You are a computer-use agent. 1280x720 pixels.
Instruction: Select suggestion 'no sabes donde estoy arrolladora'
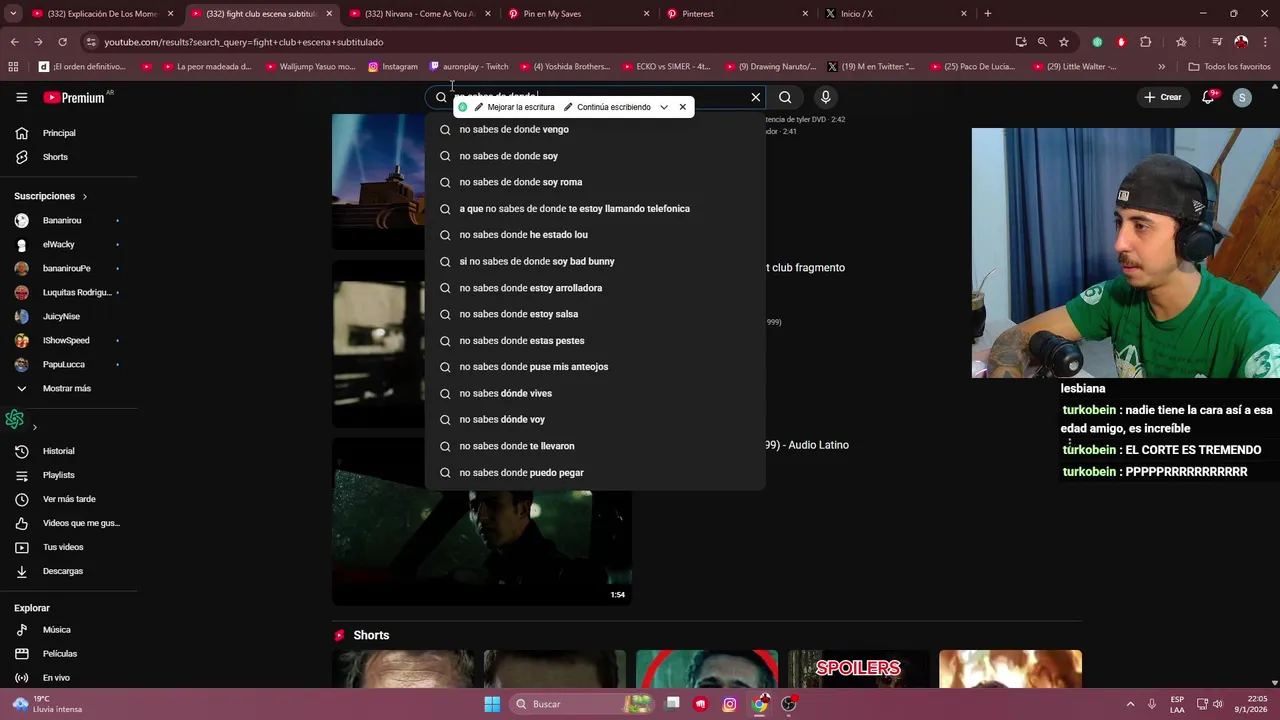click(x=595, y=288)
